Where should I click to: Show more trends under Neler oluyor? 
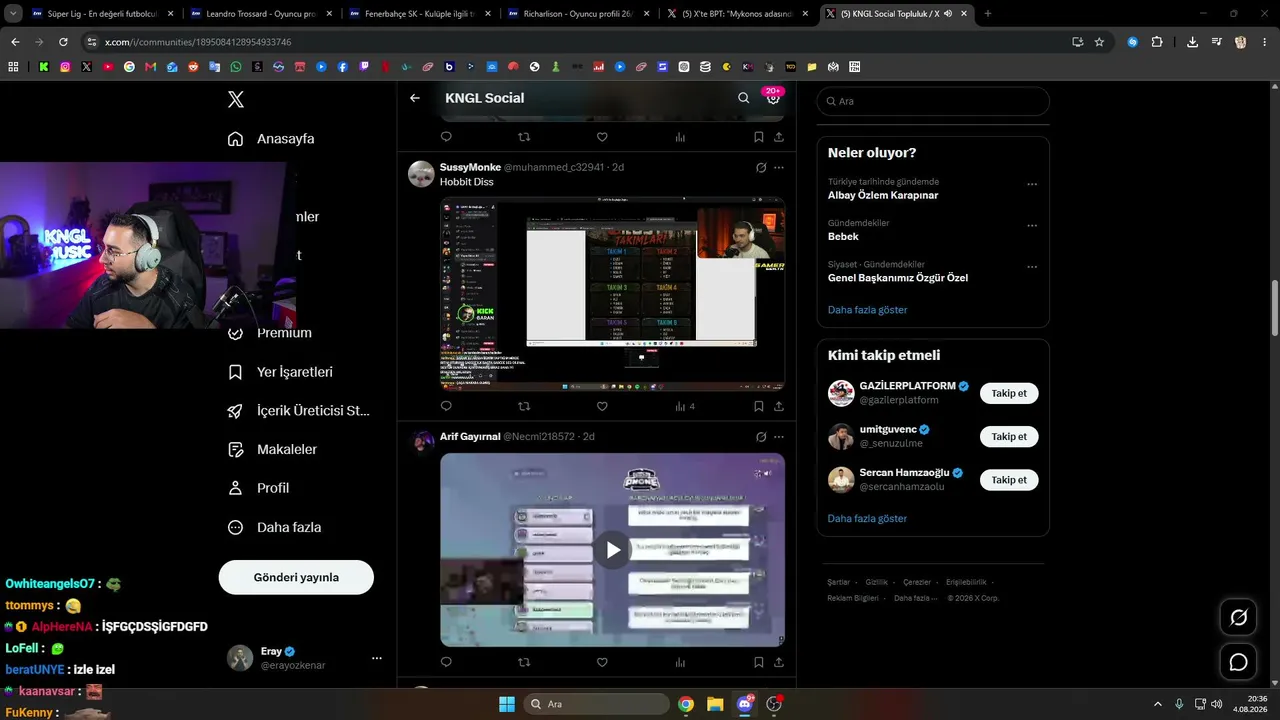point(868,310)
